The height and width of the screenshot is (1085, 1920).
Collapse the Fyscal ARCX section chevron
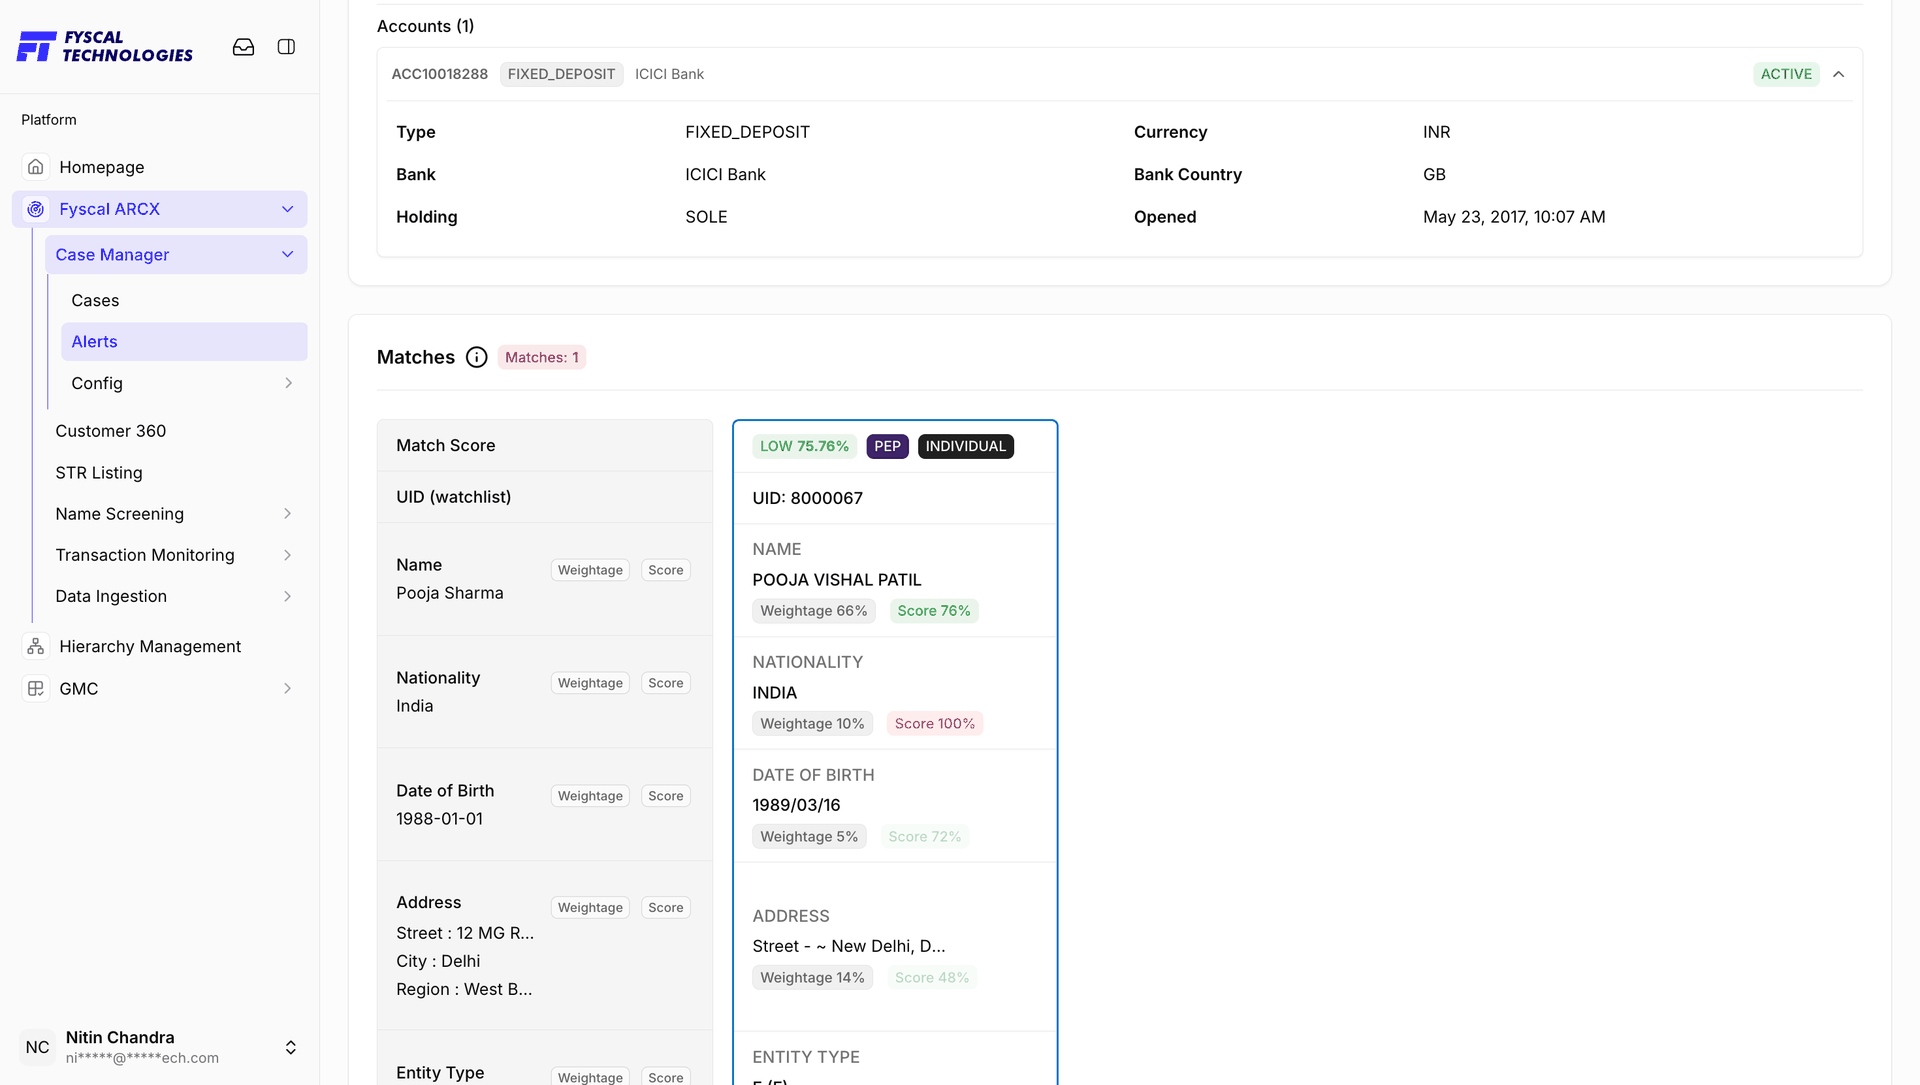tap(288, 209)
